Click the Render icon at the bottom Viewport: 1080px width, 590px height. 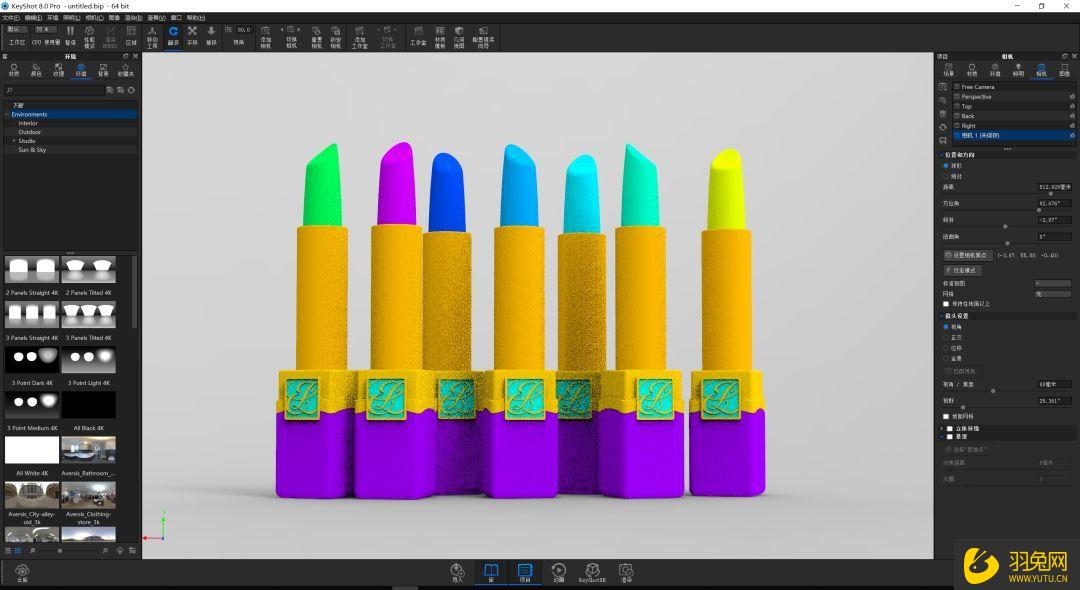[x=627, y=570]
